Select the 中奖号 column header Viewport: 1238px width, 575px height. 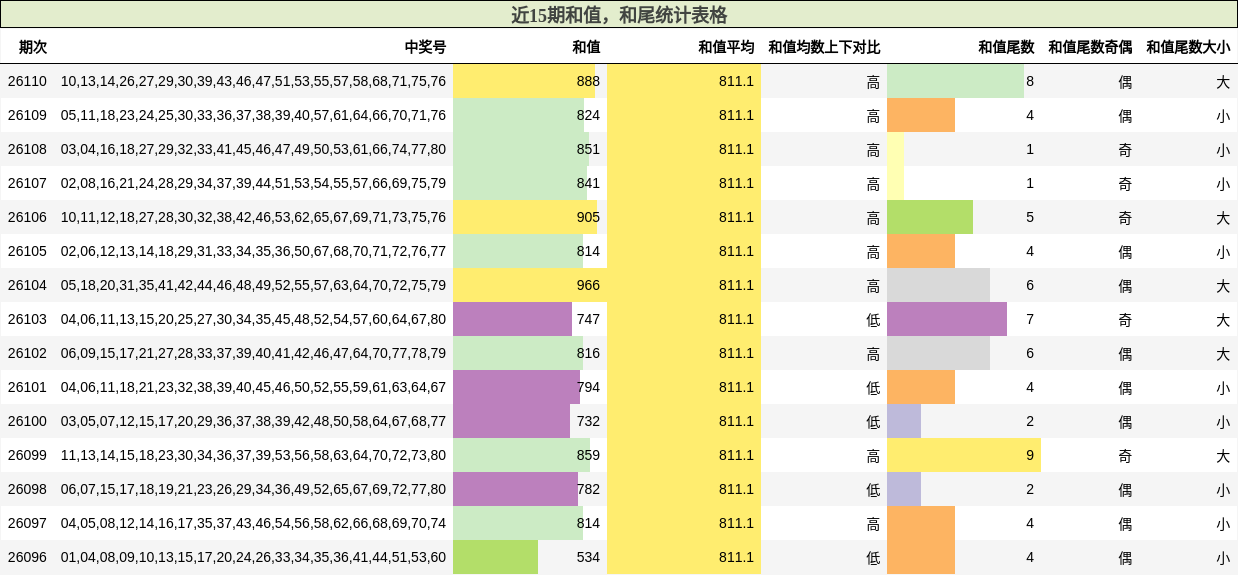(x=425, y=47)
